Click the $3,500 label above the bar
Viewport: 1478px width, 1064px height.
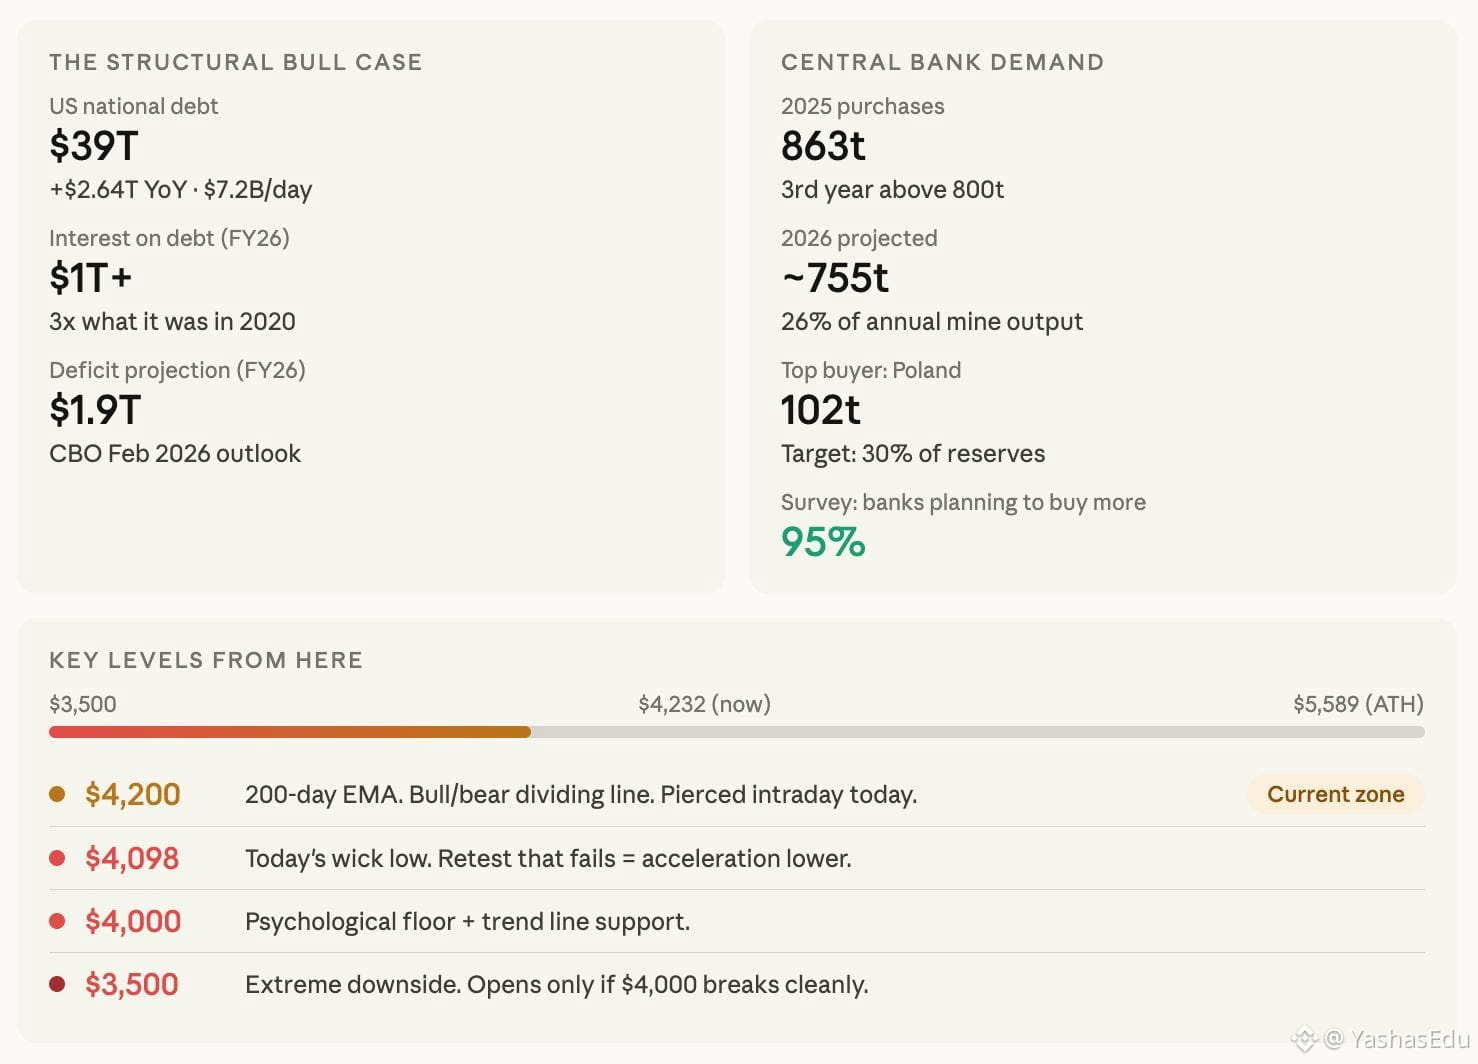point(83,704)
